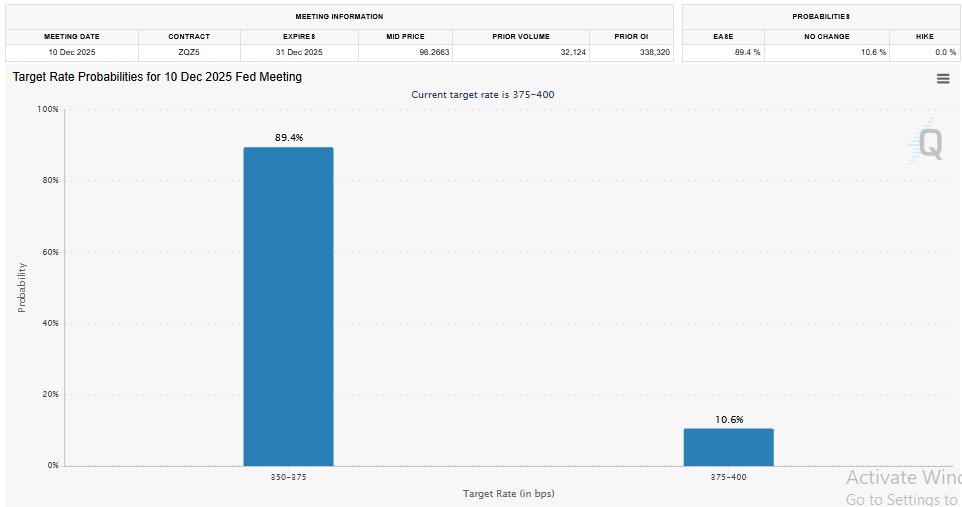Click the Prior Volume value 32,124
This screenshot has width=962, height=507.
[566, 52]
